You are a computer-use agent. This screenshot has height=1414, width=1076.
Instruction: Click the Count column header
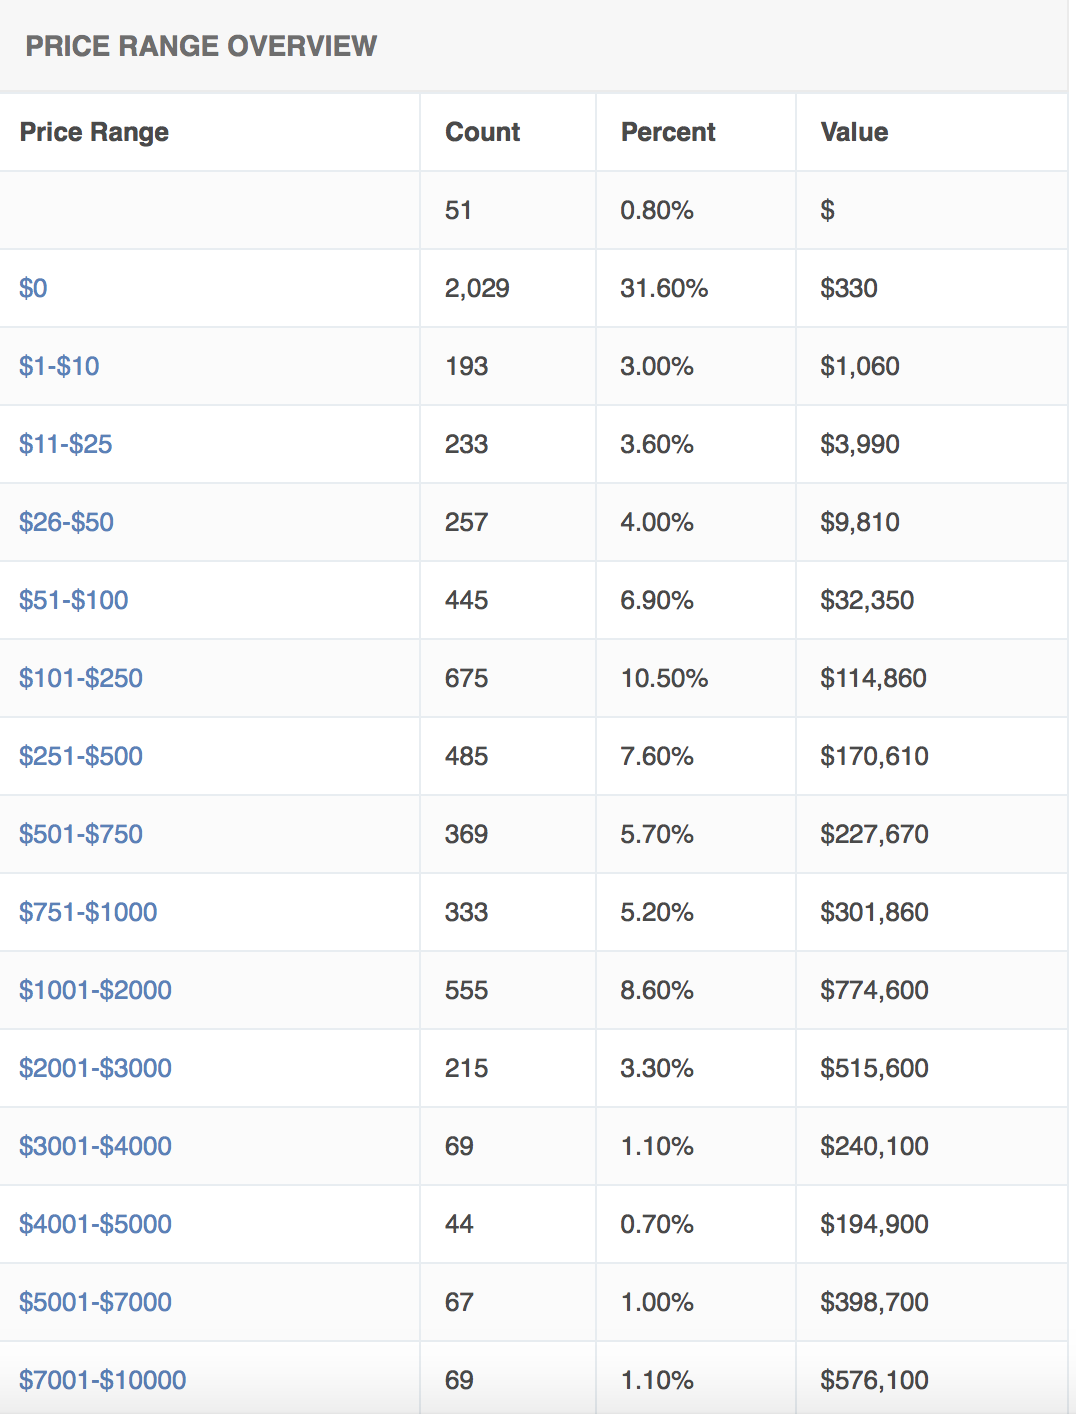482,132
